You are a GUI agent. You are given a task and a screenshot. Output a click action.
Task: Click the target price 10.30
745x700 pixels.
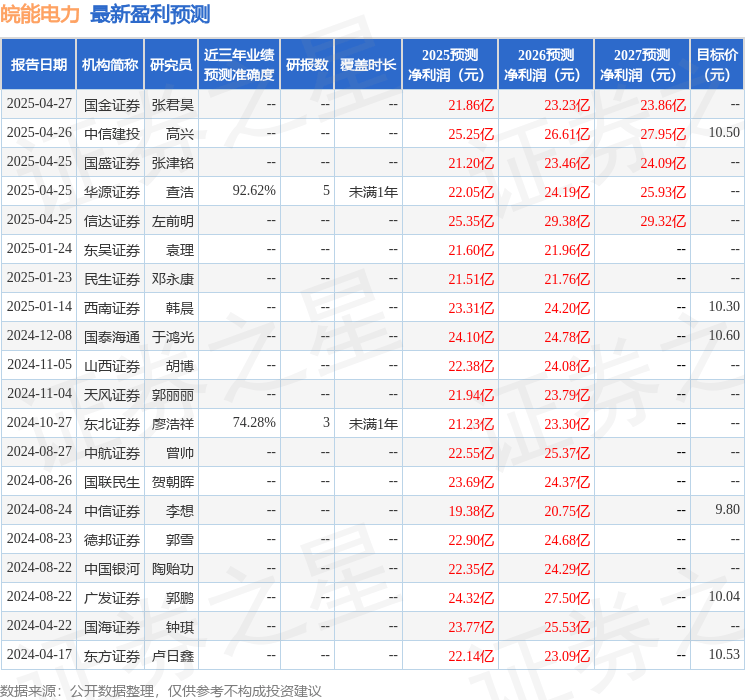pos(724,307)
